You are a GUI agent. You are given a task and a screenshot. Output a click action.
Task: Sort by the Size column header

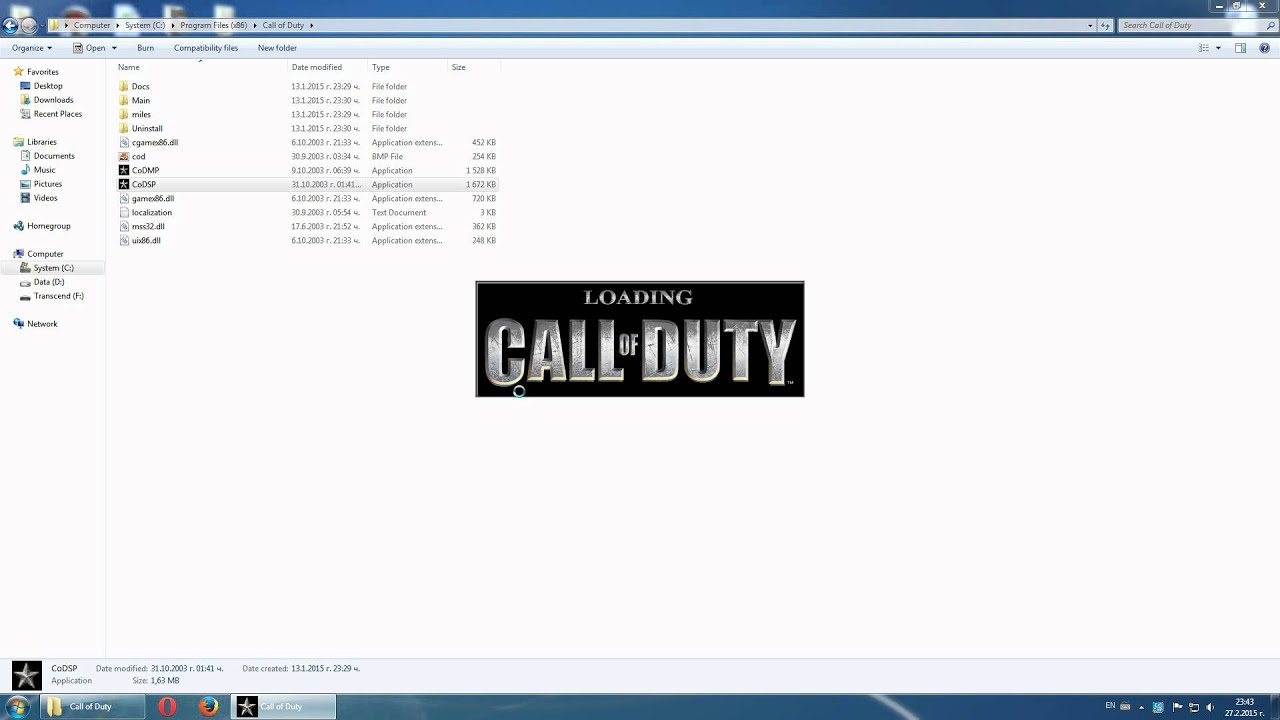(x=474, y=67)
